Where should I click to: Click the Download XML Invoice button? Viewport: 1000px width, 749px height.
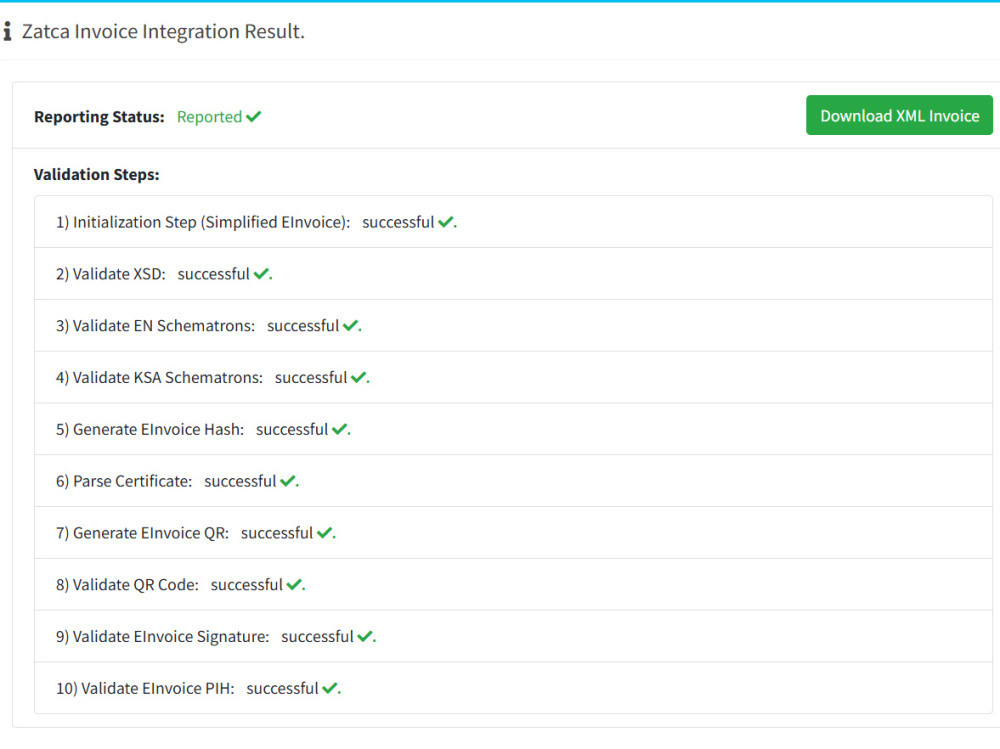899,115
